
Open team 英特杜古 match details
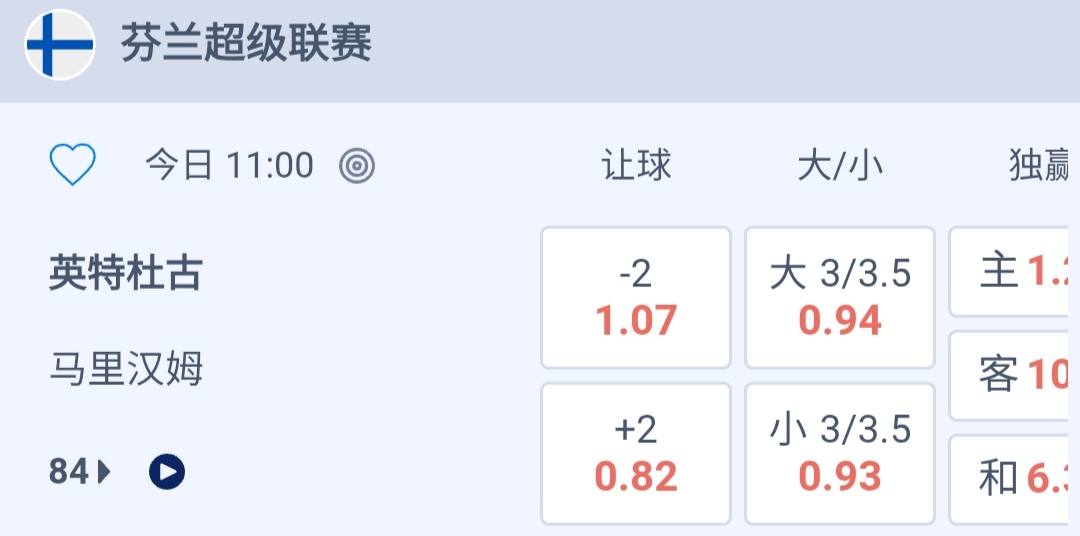click(x=125, y=272)
